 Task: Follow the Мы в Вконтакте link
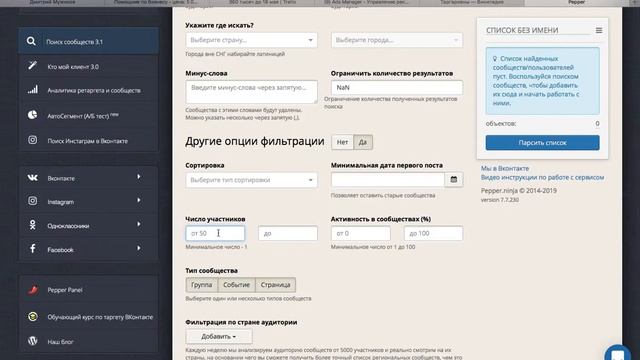pyautogui.click(x=504, y=168)
